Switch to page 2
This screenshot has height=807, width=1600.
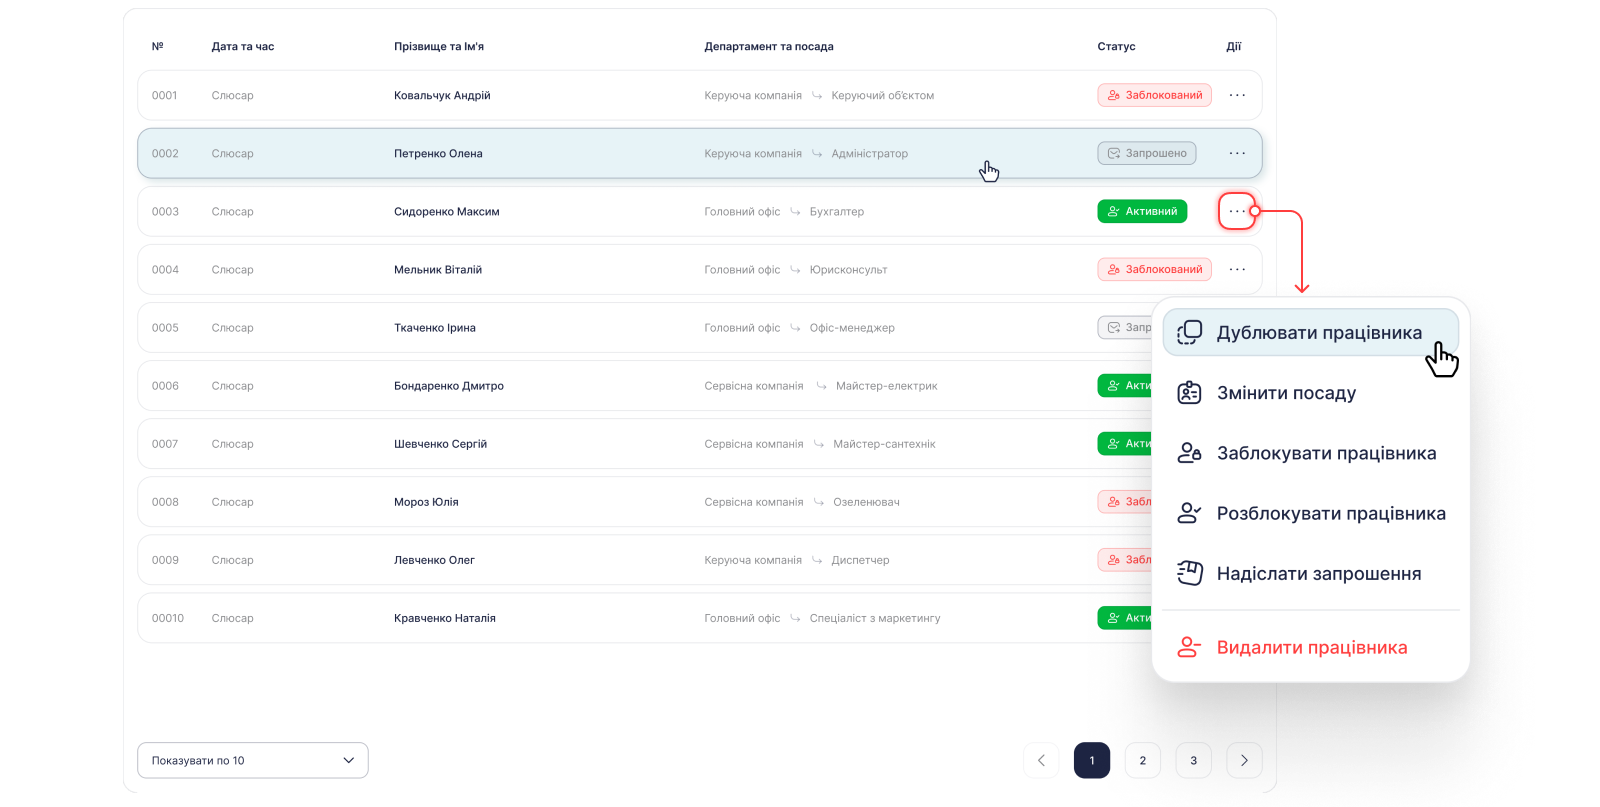click(1143, 760)
